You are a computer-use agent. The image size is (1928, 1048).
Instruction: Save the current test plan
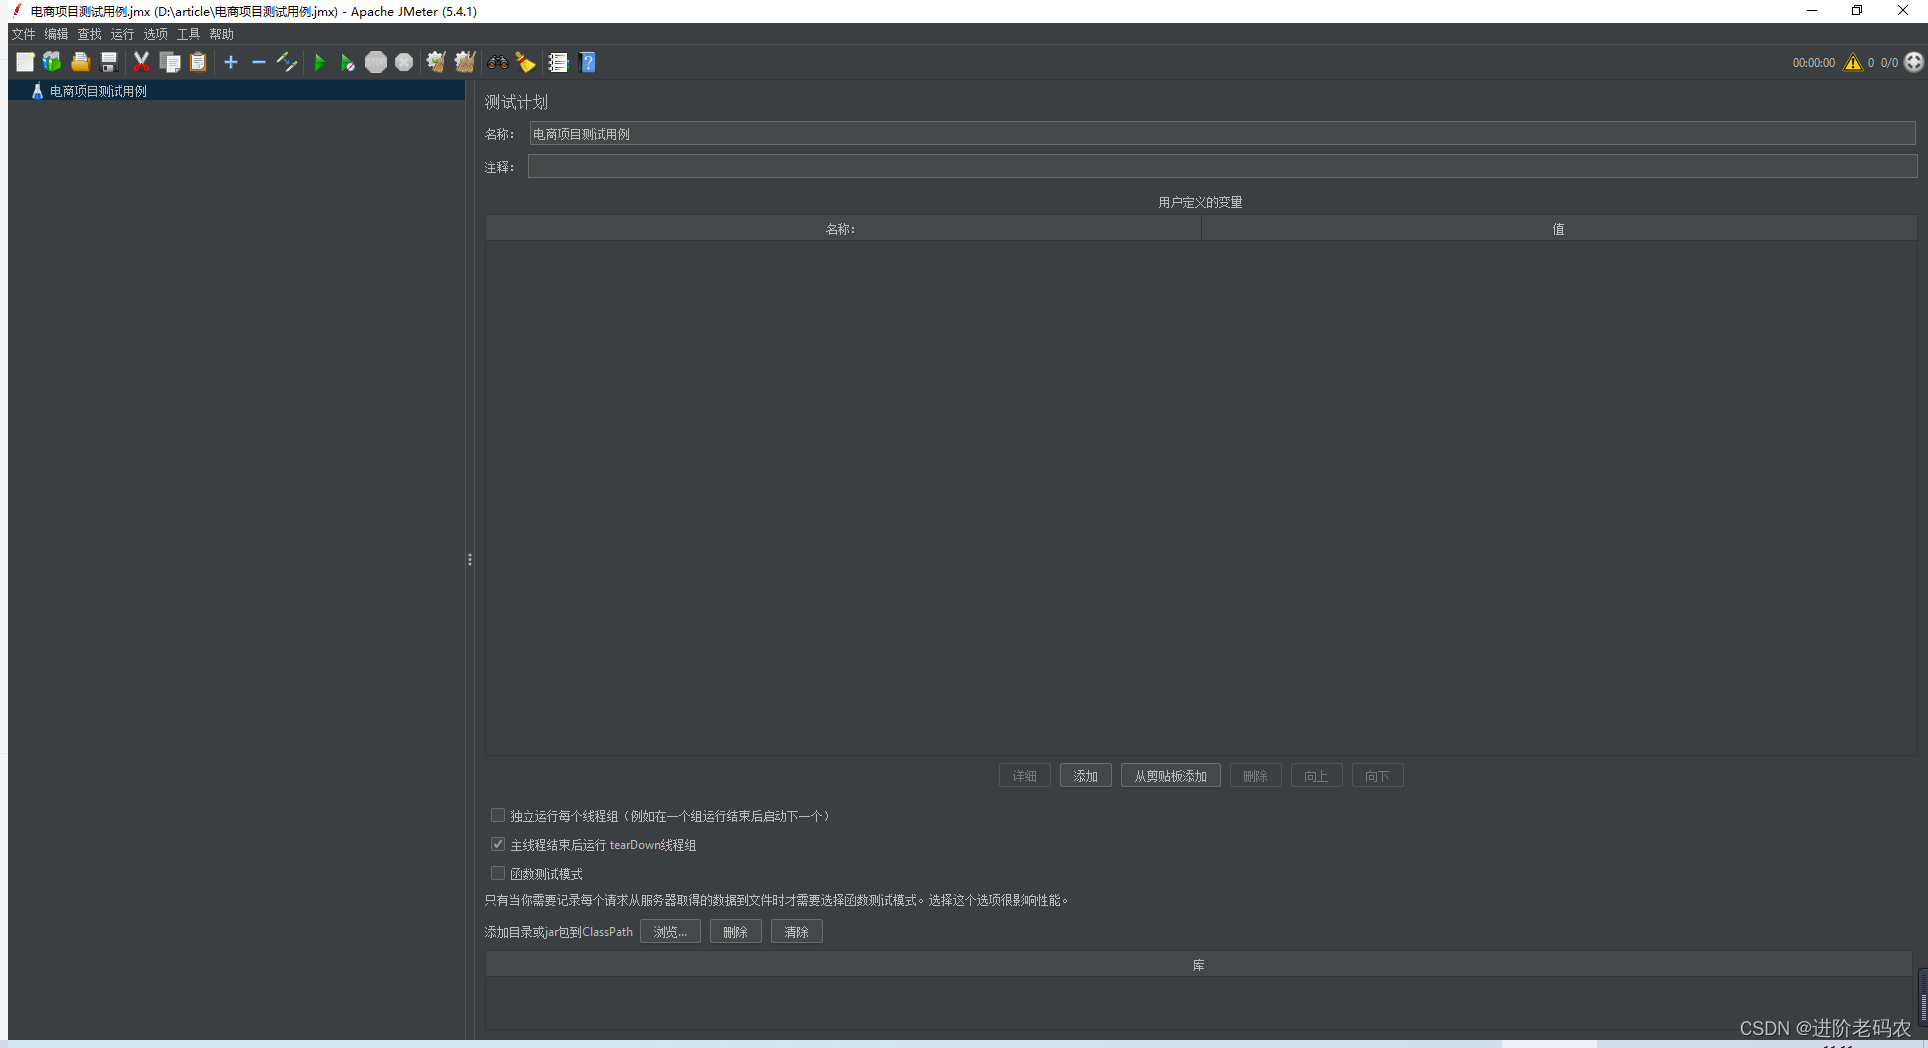click(x=108, y=61)
